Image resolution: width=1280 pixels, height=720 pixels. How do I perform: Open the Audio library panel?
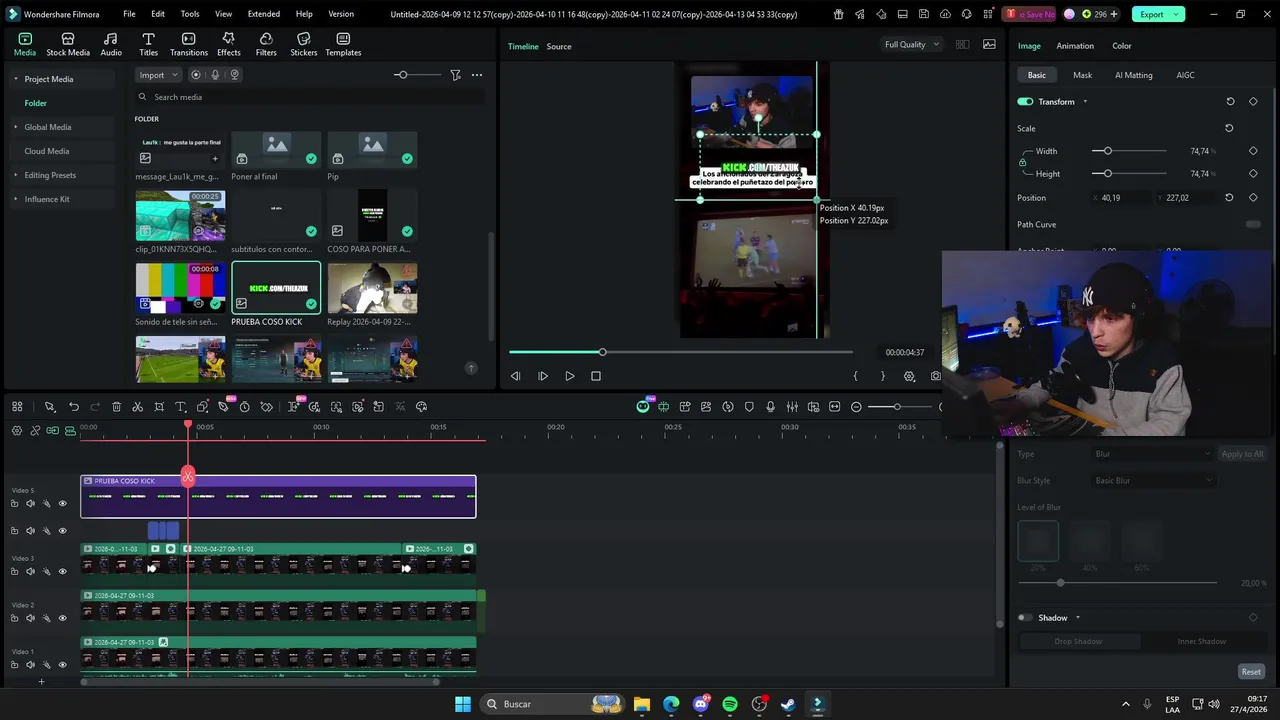pos(111,44)
